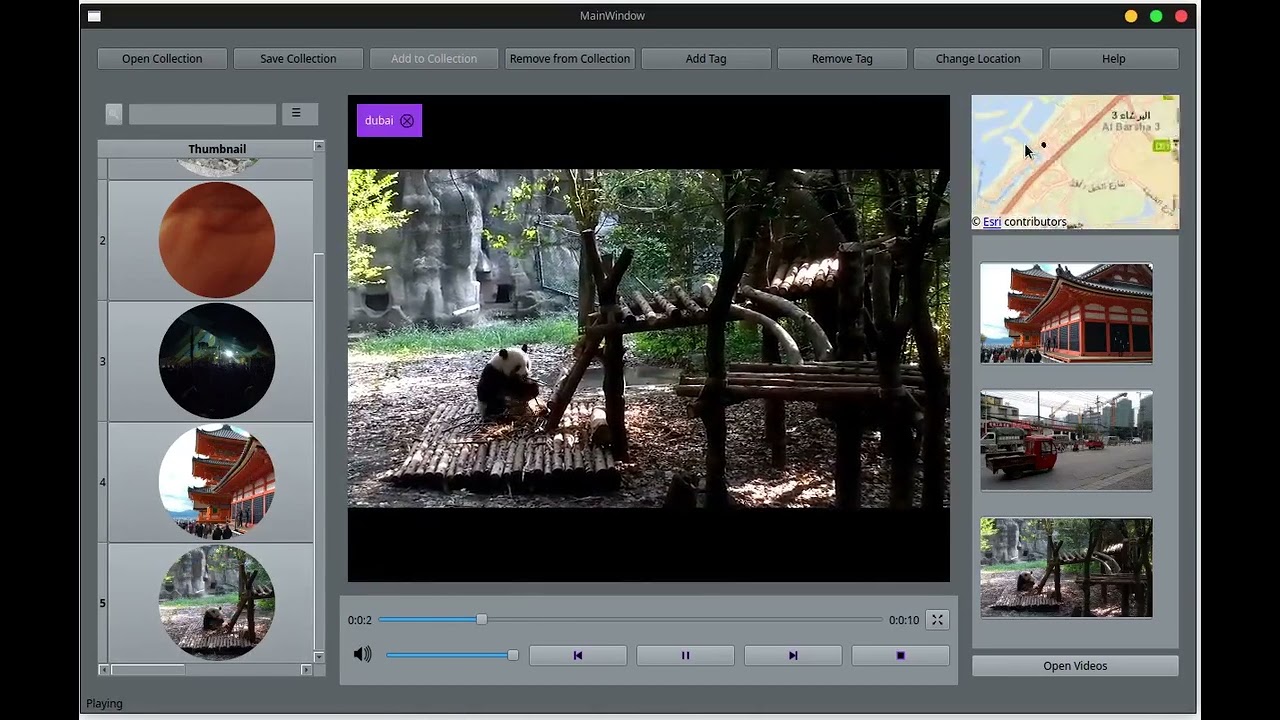Viewport: 1280px width, 720px height.
Task: Skip to the previous video
Action: click(578, 656)
